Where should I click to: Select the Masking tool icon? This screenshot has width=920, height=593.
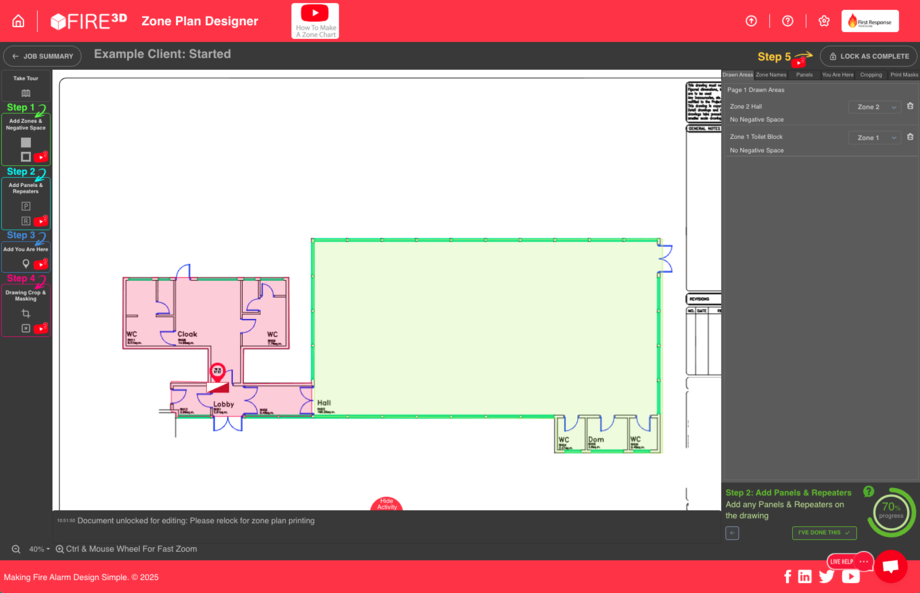pyautogui.click(x=26, y=328)
